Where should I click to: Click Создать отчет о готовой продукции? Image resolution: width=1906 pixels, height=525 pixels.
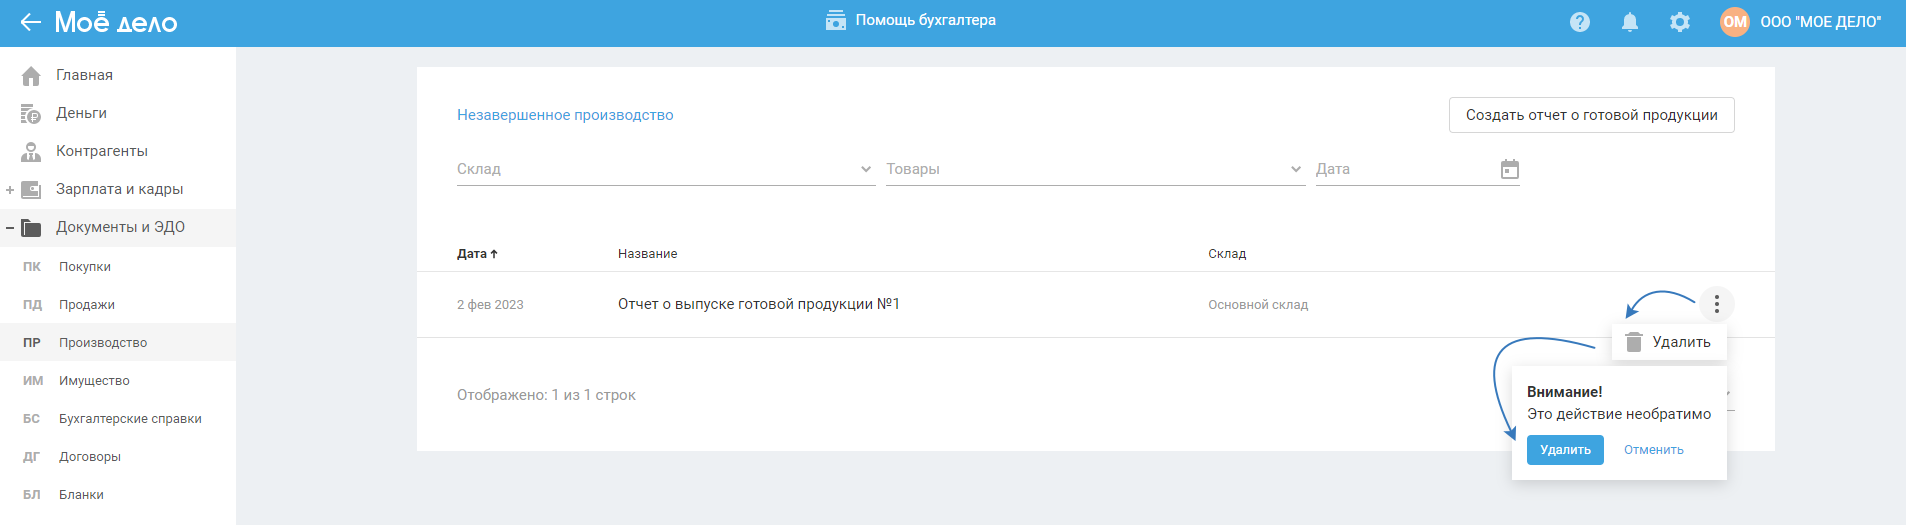1591,115
